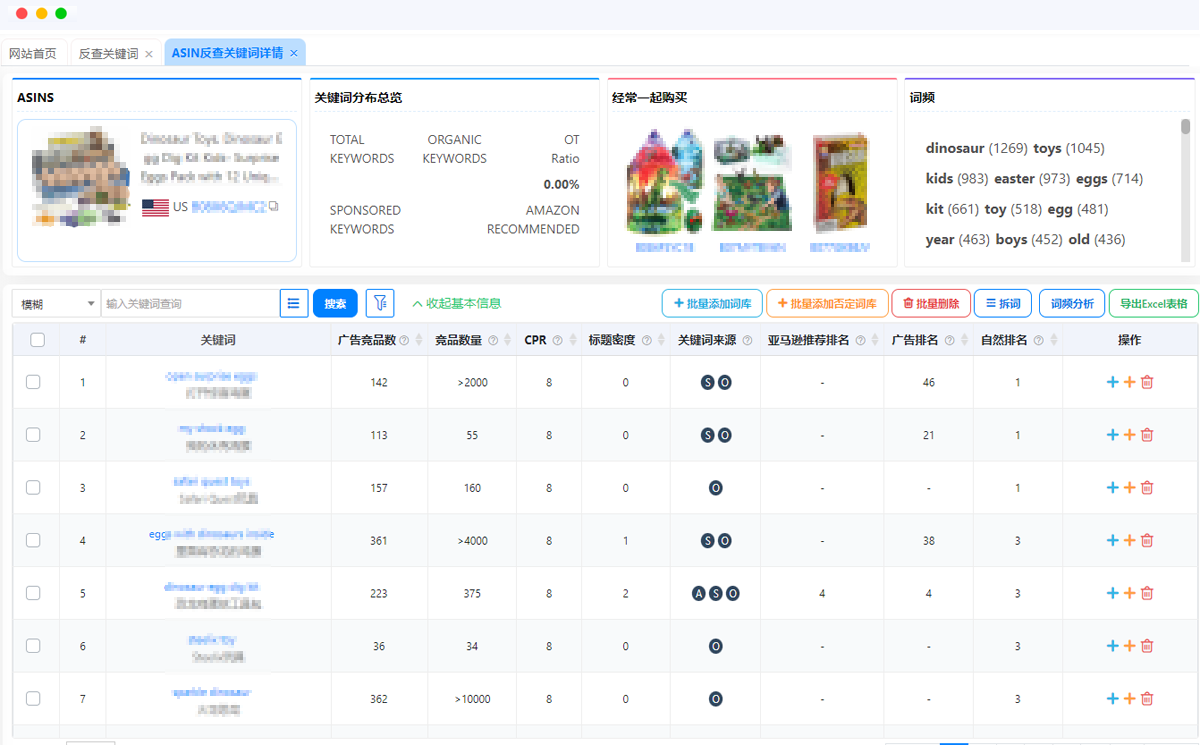The width and height of the screenshot is (1200, 750).
Task: Check the checkbox for row 5
Action: [x=33, y=593]
